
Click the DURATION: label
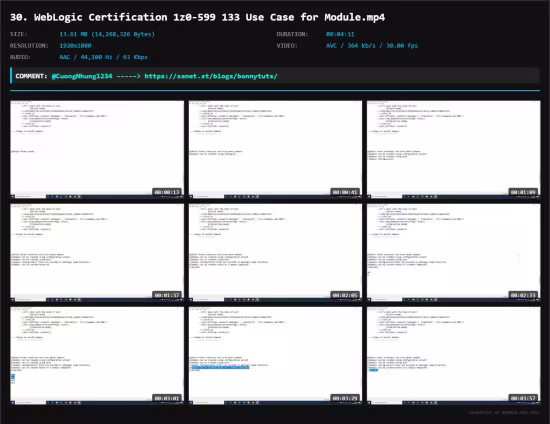pos(292,34)
